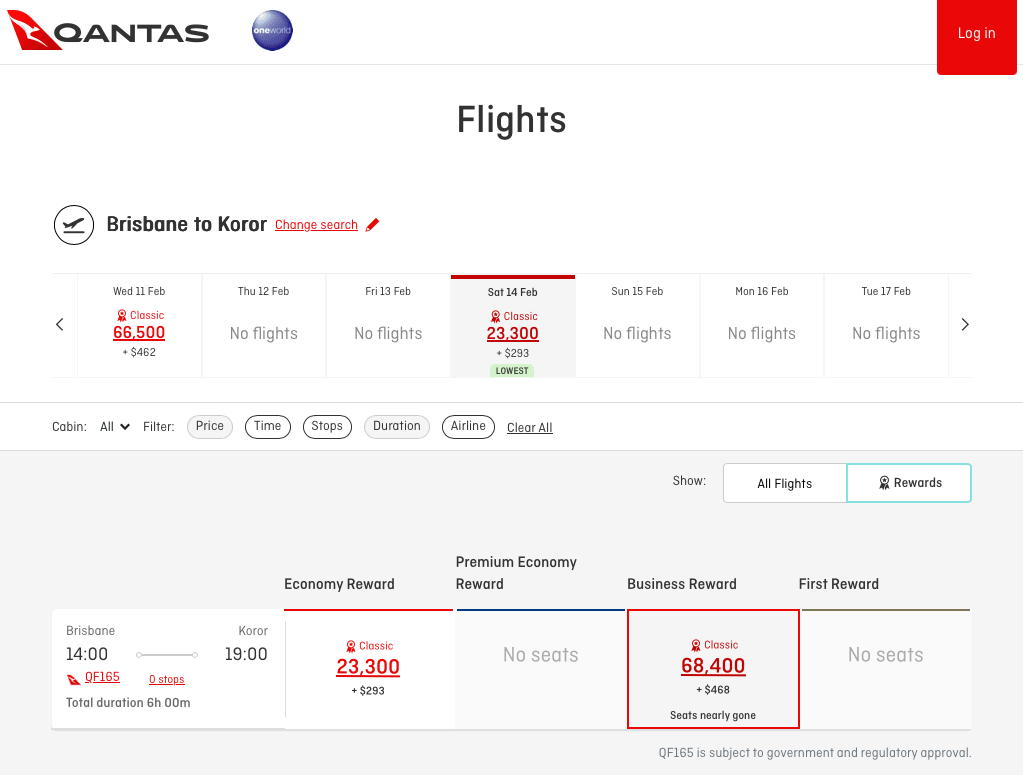Open the Stops filter
This screenshot has height=775, width=1023.
coord(328,427)
